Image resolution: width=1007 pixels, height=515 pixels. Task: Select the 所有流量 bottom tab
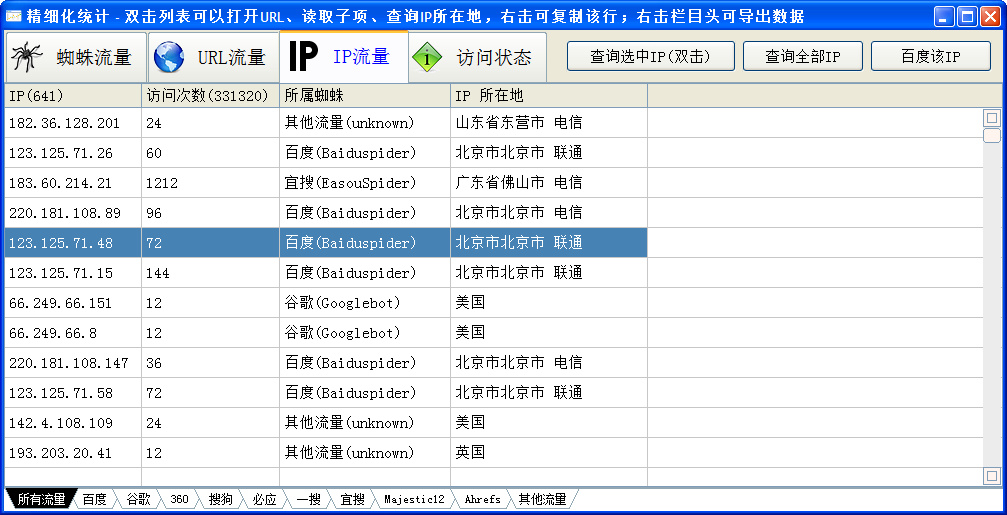click(41, 499)
